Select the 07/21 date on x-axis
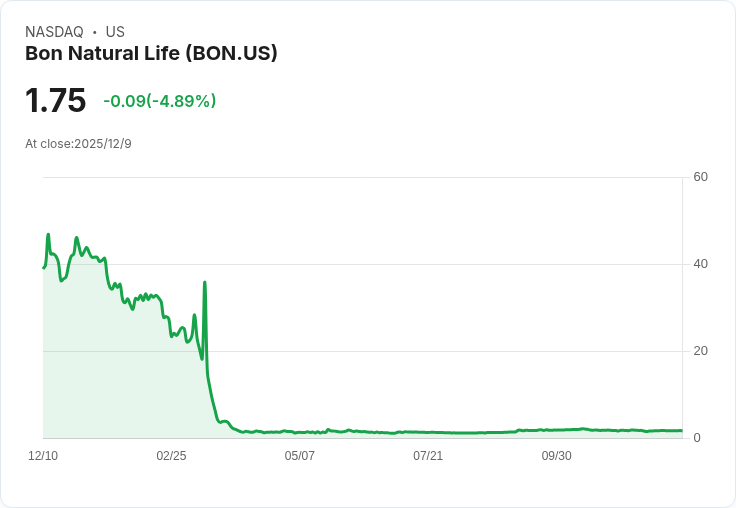Viewport: 736px width, 508px height. [428, 456]
